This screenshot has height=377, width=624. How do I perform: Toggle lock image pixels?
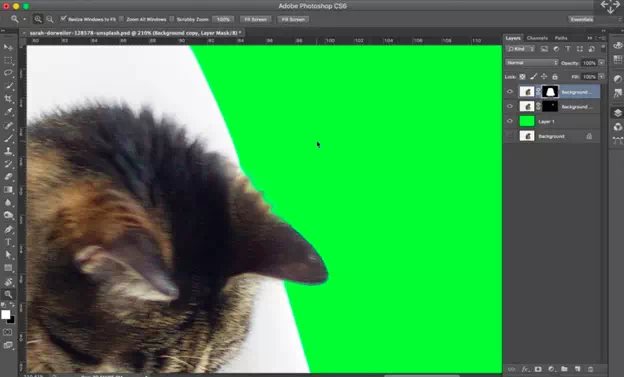[533, 76]
